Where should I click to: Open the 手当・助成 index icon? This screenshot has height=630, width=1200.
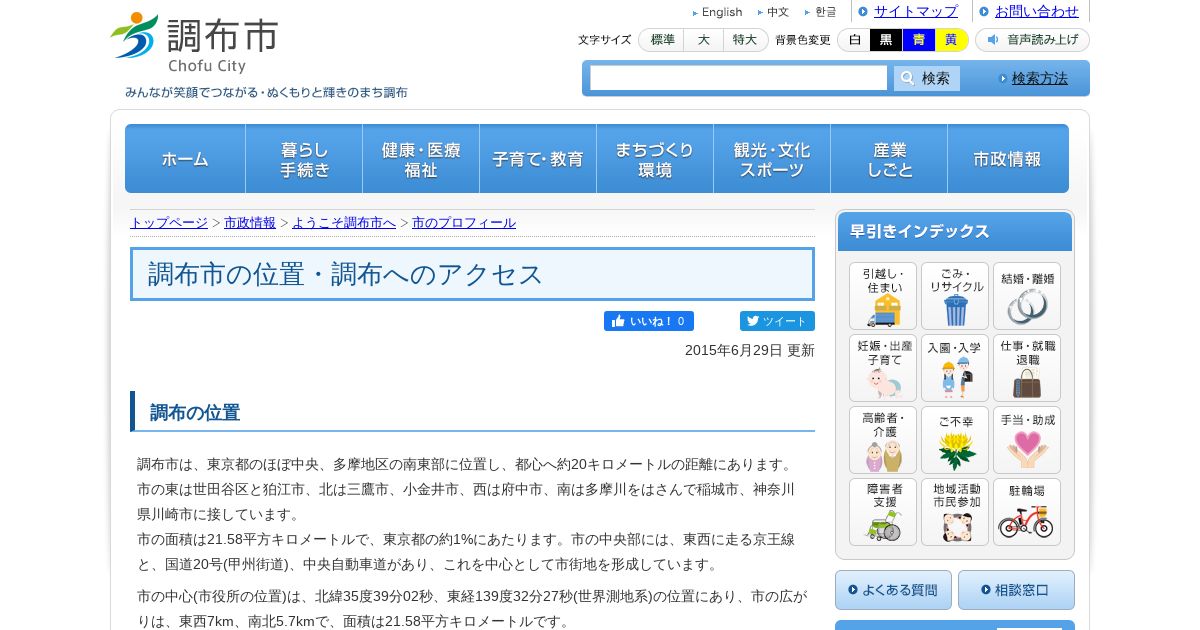pos(1027,440)
